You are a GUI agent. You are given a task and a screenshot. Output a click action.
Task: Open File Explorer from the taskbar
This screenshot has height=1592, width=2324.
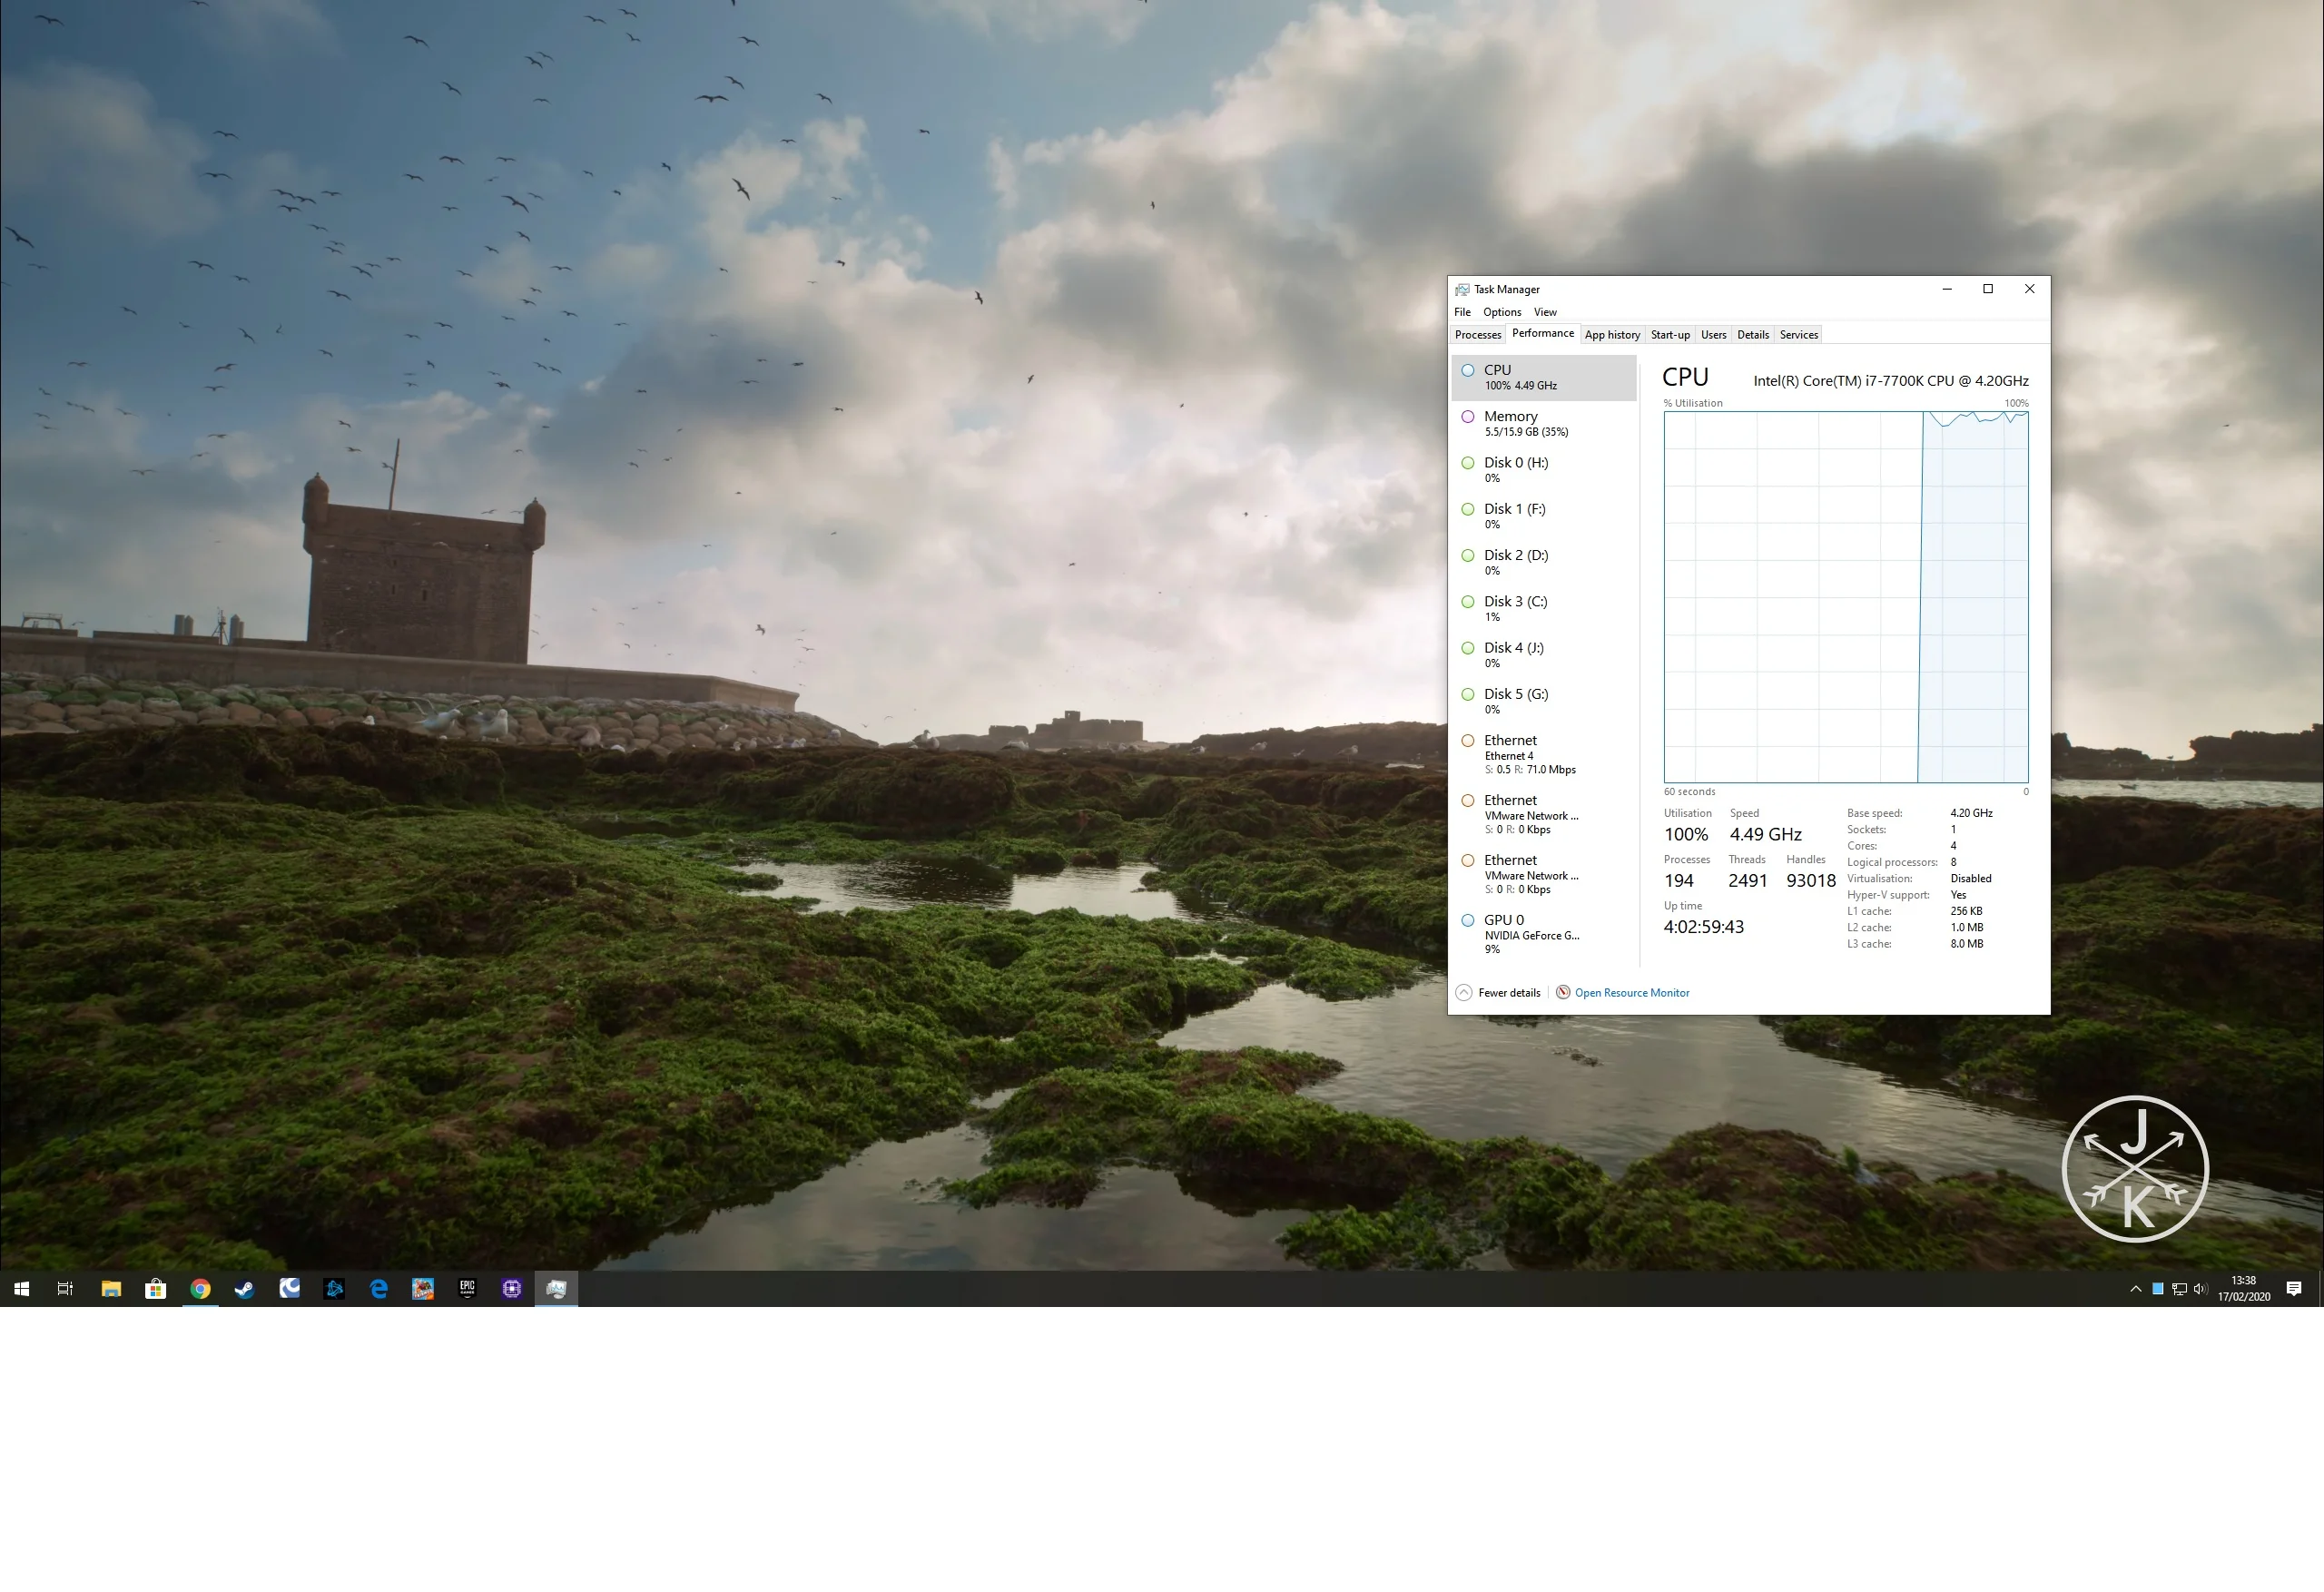pos(111,1289)
